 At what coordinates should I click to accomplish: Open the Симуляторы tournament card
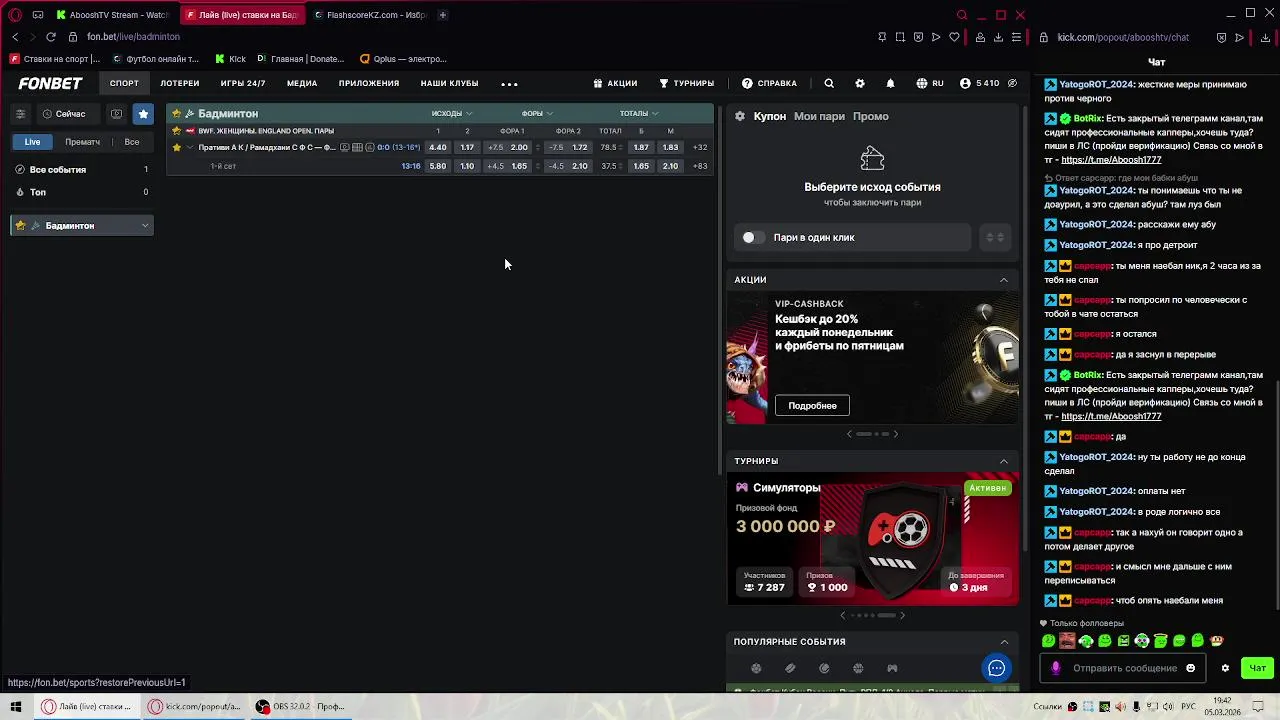[x=873, y=539]
